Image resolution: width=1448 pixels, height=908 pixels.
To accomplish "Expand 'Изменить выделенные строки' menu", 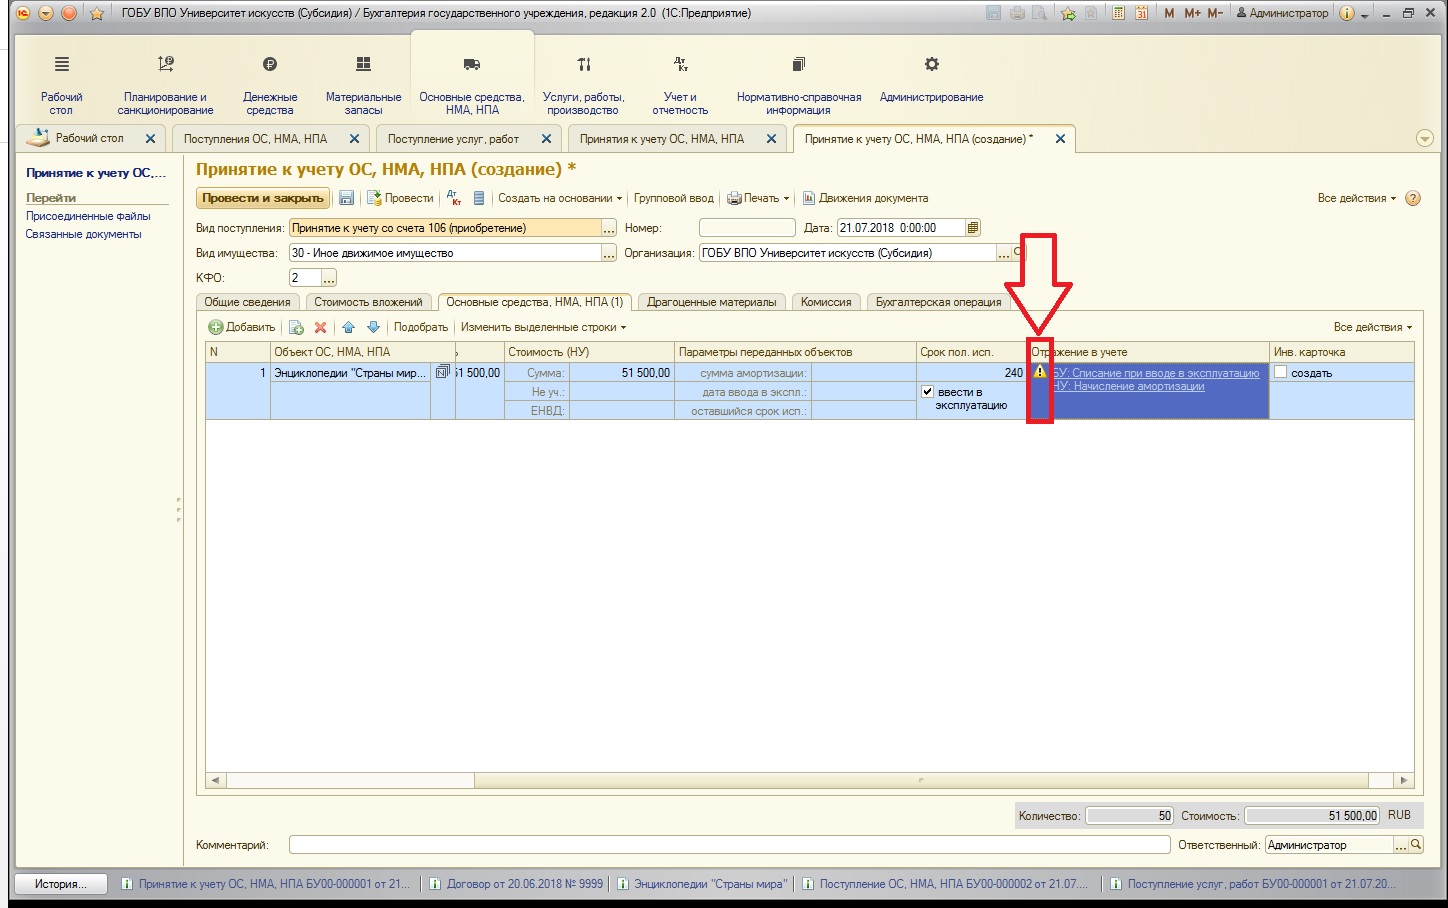I will (x=543, y=327).
